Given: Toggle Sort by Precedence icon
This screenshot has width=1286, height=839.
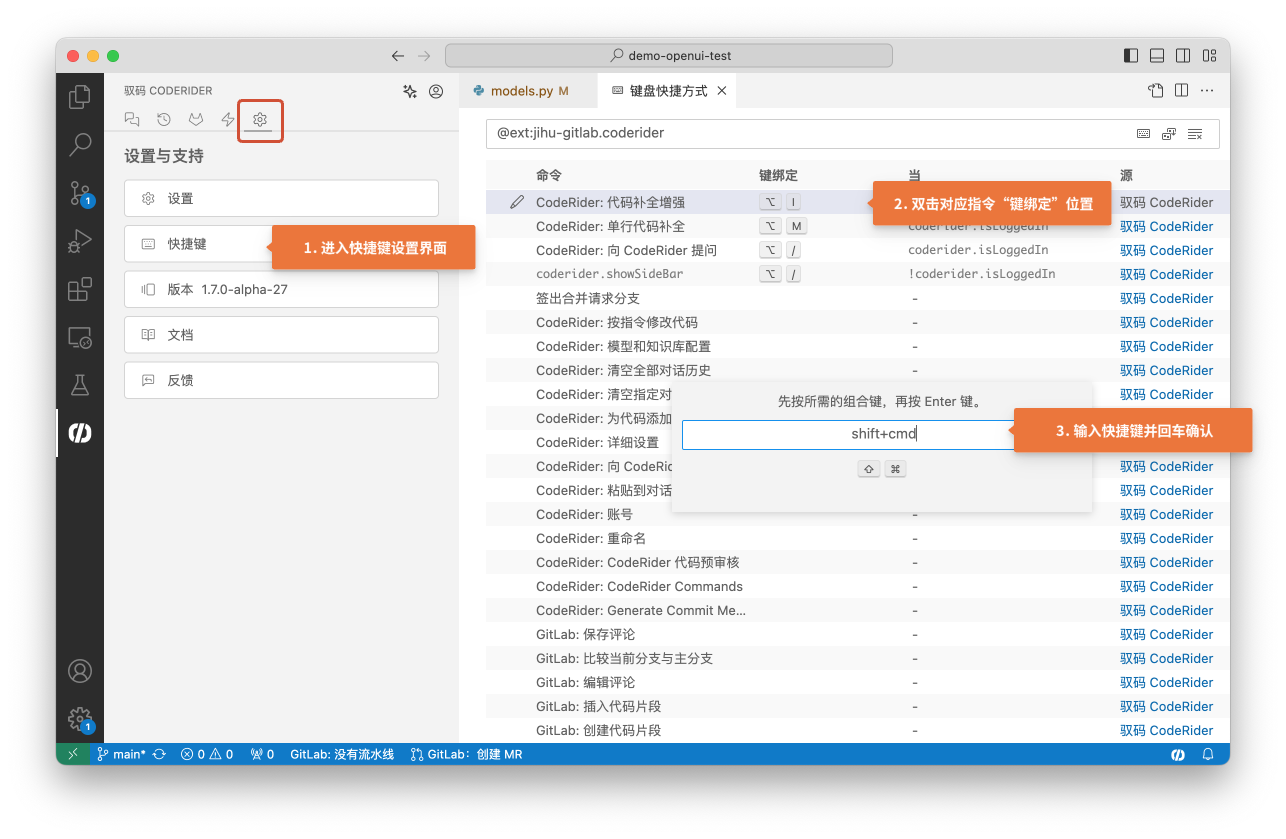Looking at the screenshot, I should (x=1169, y=133).
